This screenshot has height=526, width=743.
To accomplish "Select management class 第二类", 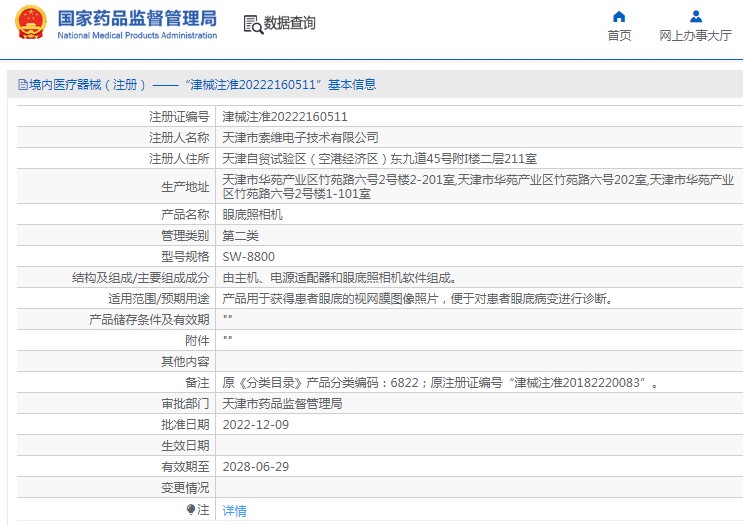I will pos(240,236).
